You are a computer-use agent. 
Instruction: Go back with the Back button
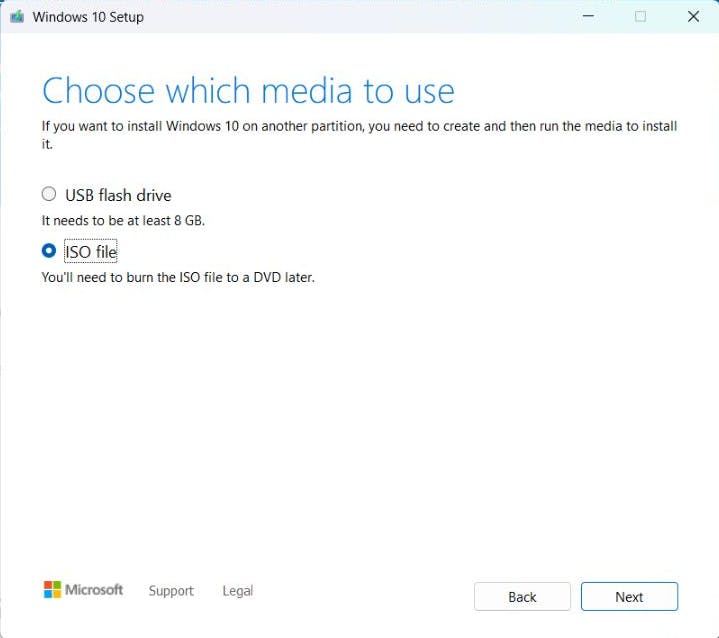click(x=522, y=596)
